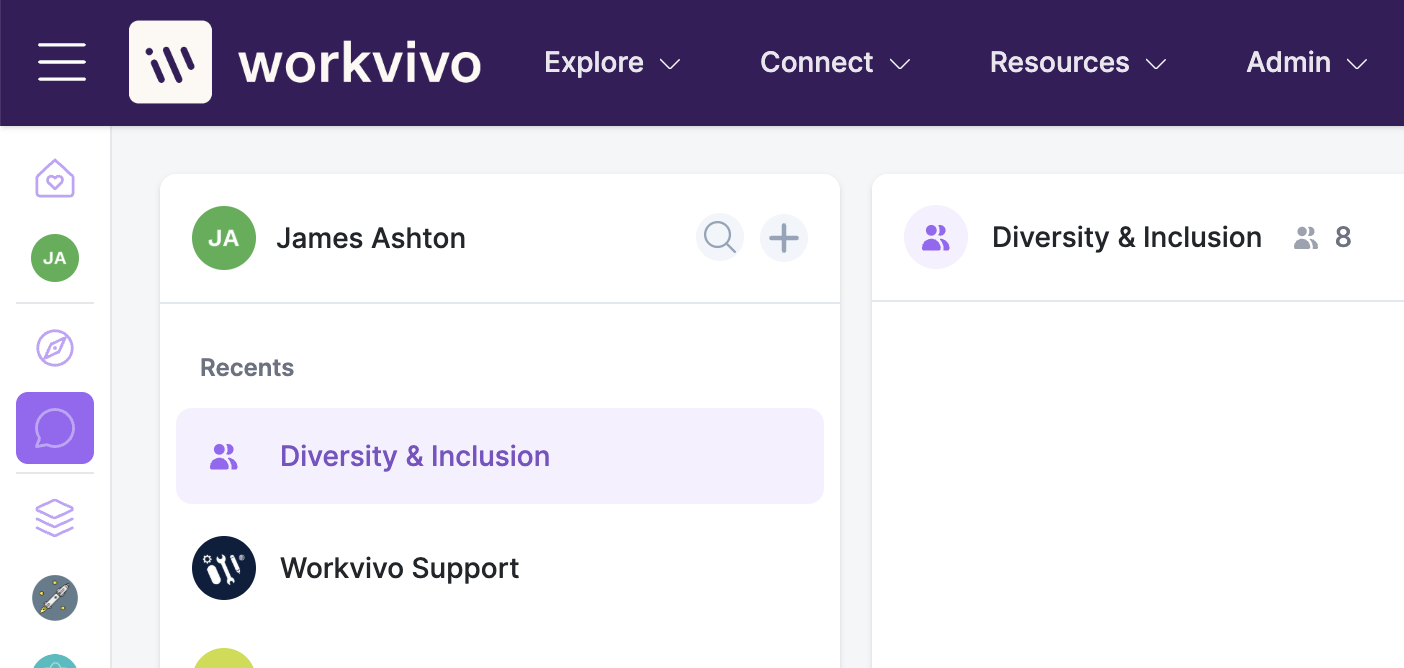Open the home heart icon in sidebar
The width and height of the screenshot is (1404, 668).
point(55,179)
